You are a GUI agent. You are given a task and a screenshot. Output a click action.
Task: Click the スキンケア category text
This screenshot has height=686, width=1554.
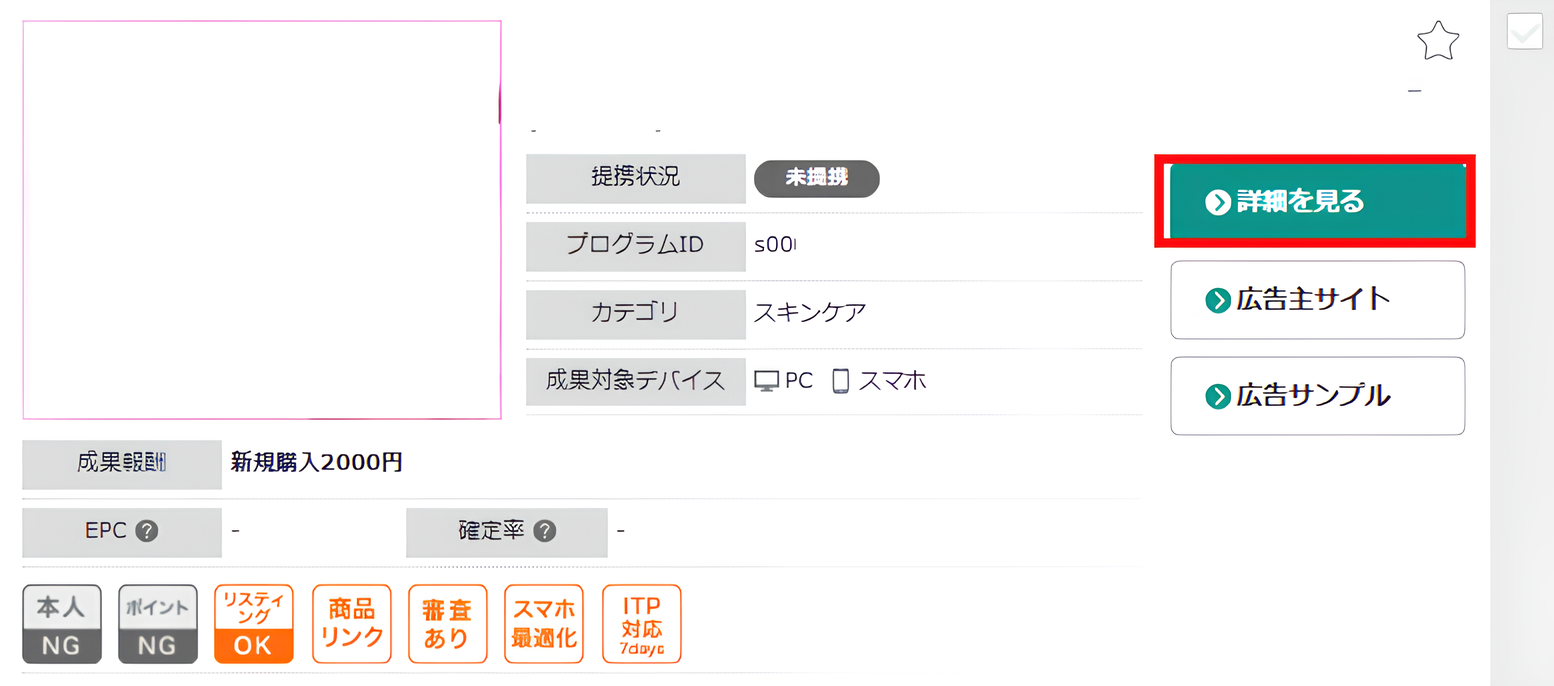(x=810, y=312)
